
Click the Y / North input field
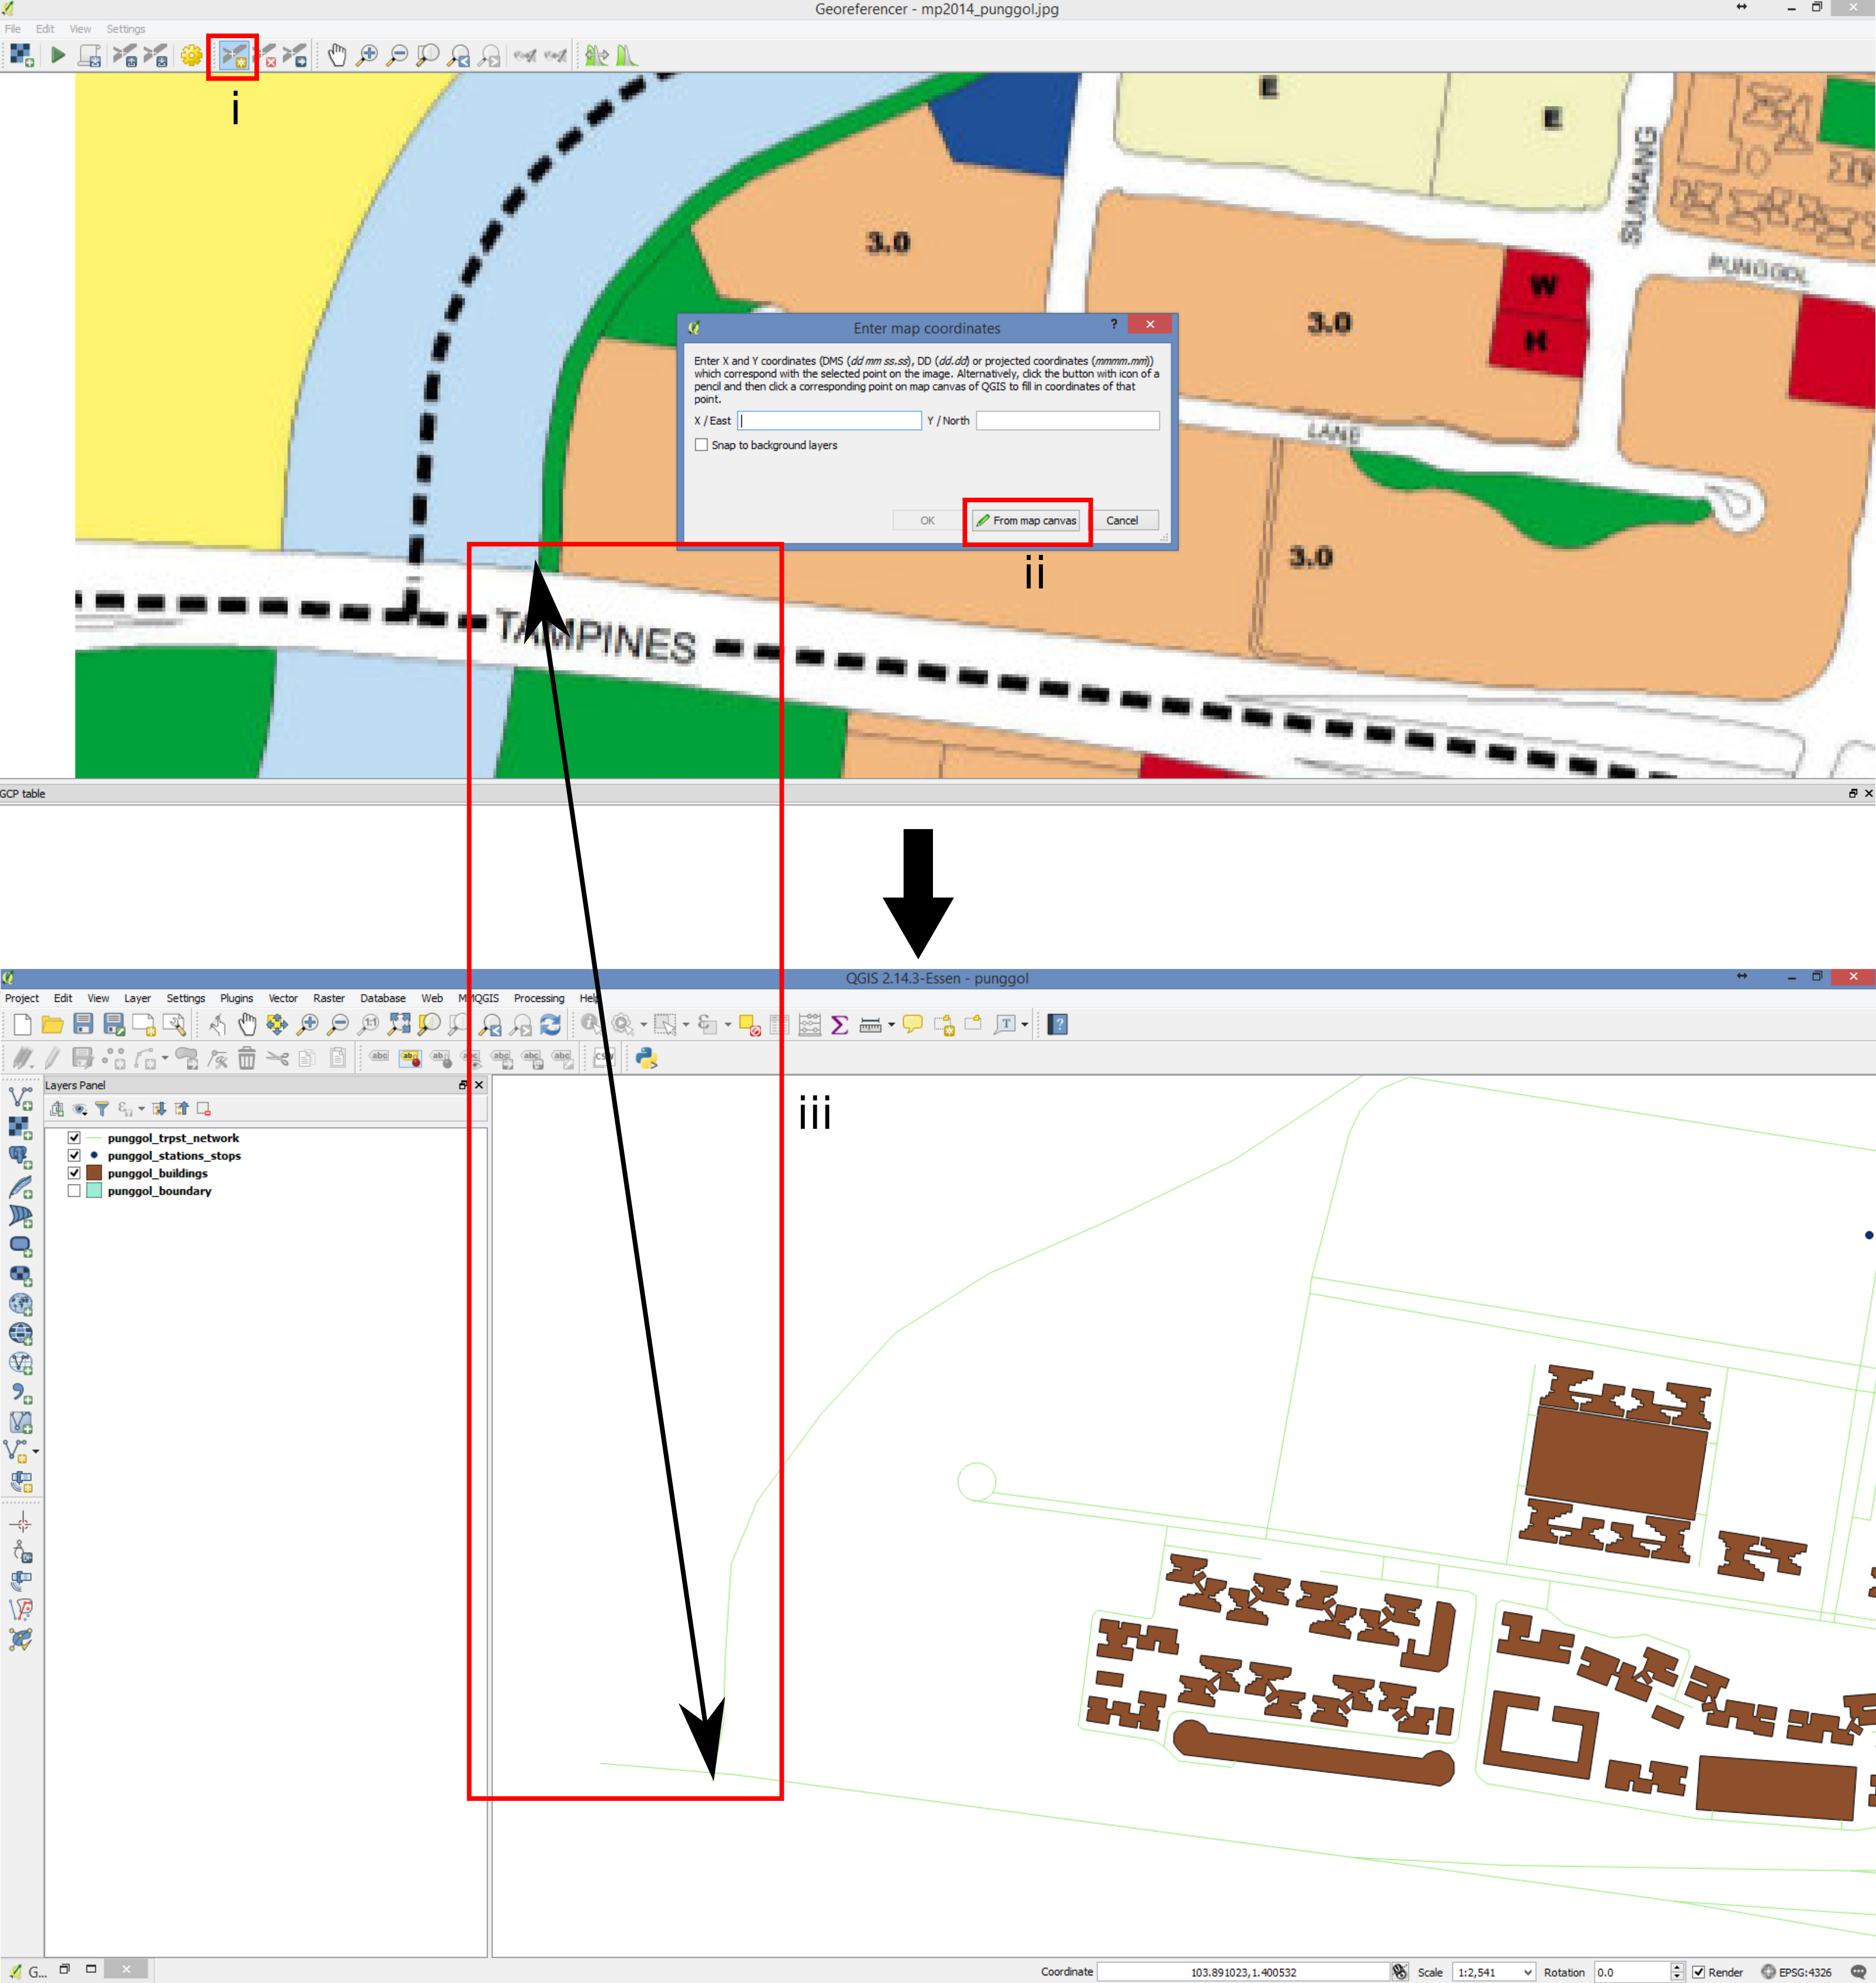coord(1067,421)
